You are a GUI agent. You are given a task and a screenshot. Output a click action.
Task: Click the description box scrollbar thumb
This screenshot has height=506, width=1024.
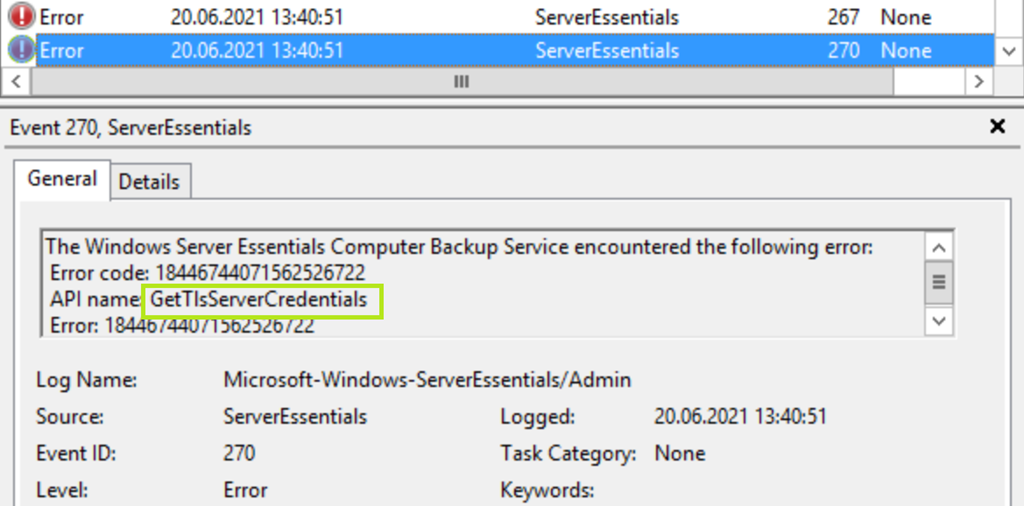(x=939, y=281)
